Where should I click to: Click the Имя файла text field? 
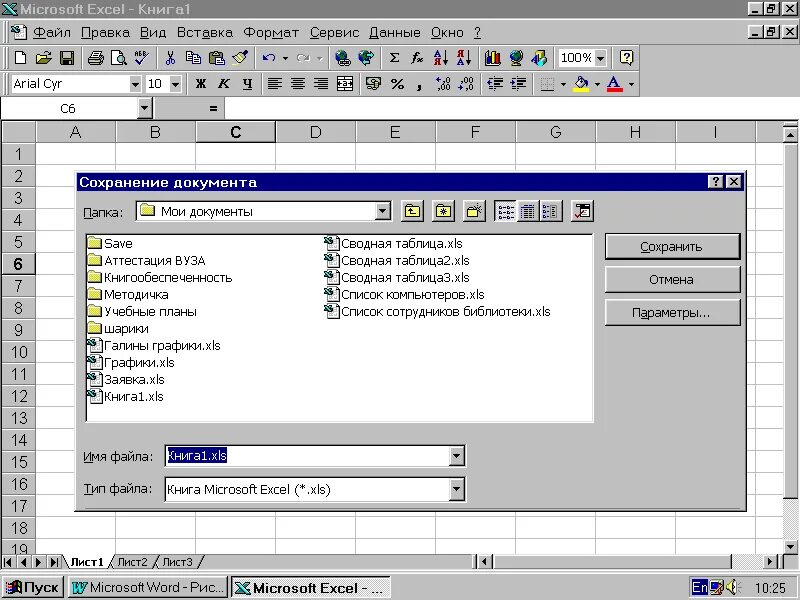pyautogui.click(x=308, y=456)
